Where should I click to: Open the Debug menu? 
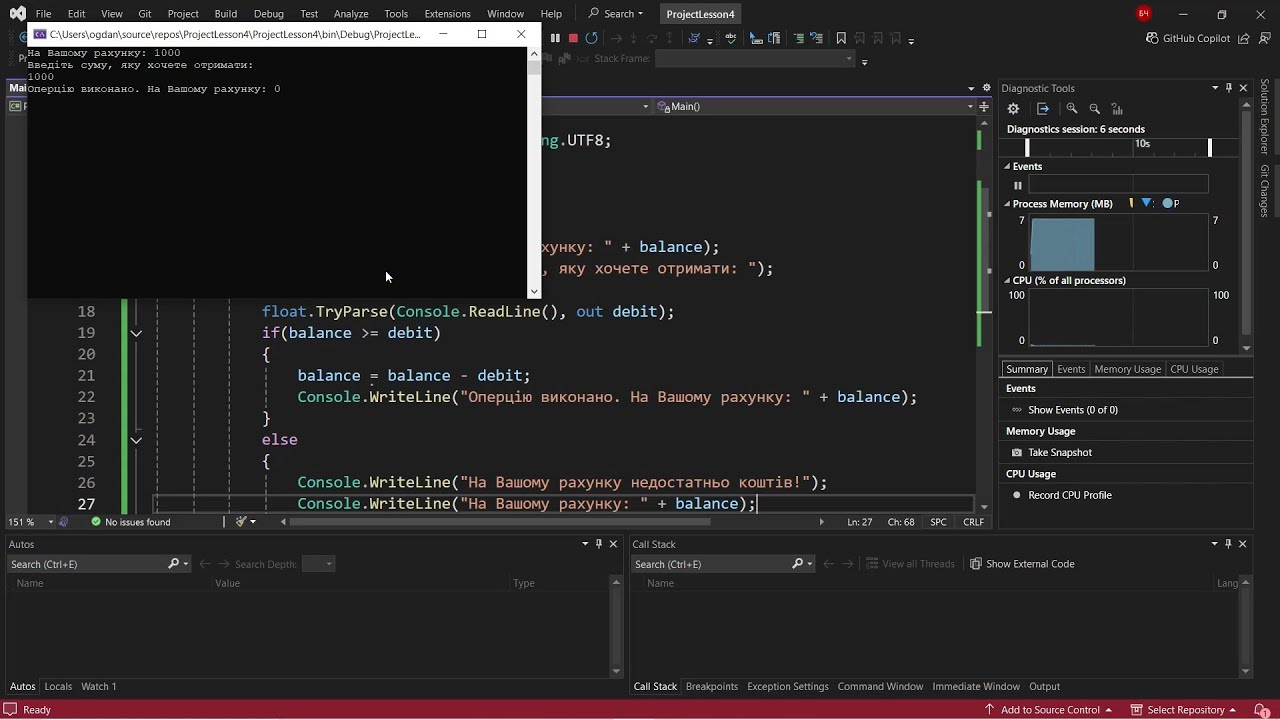pyautogui.click(x=268, y=14)
